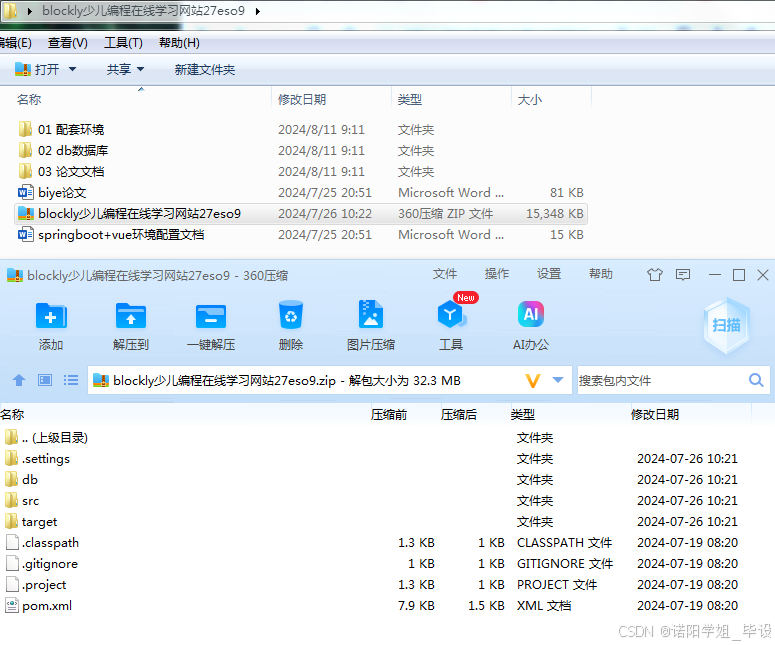This screenshot has width=775, height=645.
Task: Select the target folder icon in the archive
Action: tap(11, 521)
